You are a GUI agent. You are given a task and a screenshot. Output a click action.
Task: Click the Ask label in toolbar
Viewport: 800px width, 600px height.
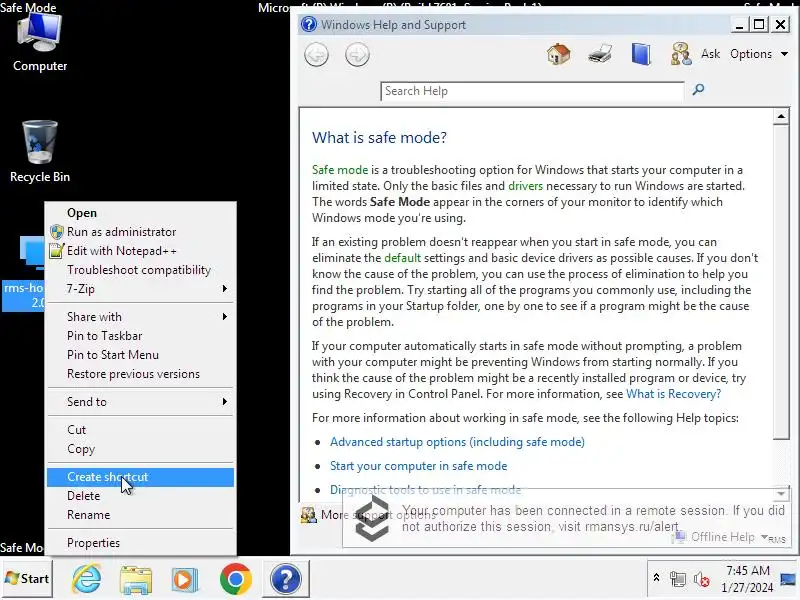(x=710, y=54)
